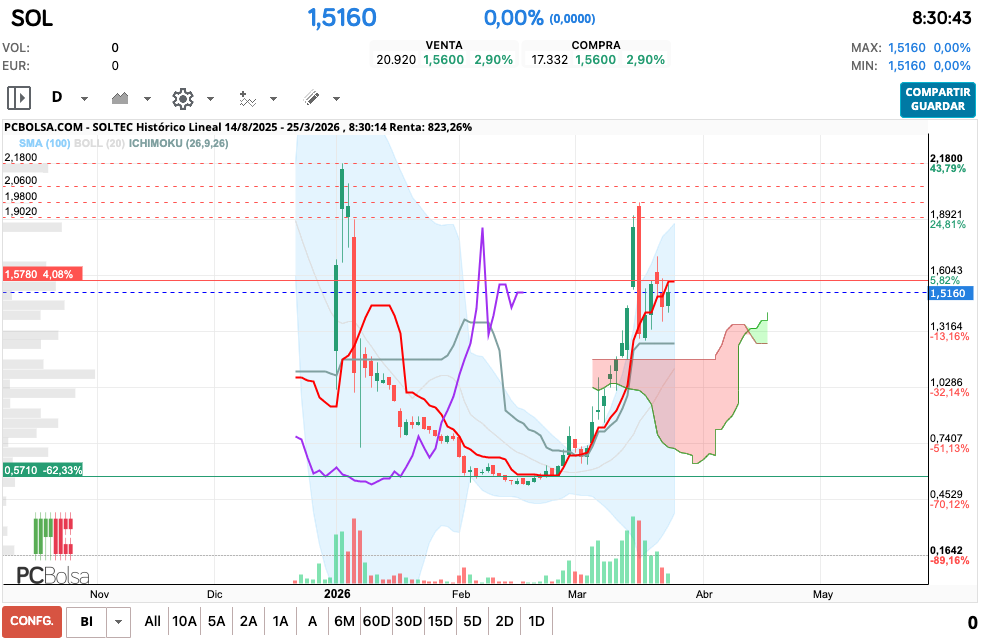This screenshot has width=991, height=643.
Task: Select the 30D time range
Action: point(408,622)
